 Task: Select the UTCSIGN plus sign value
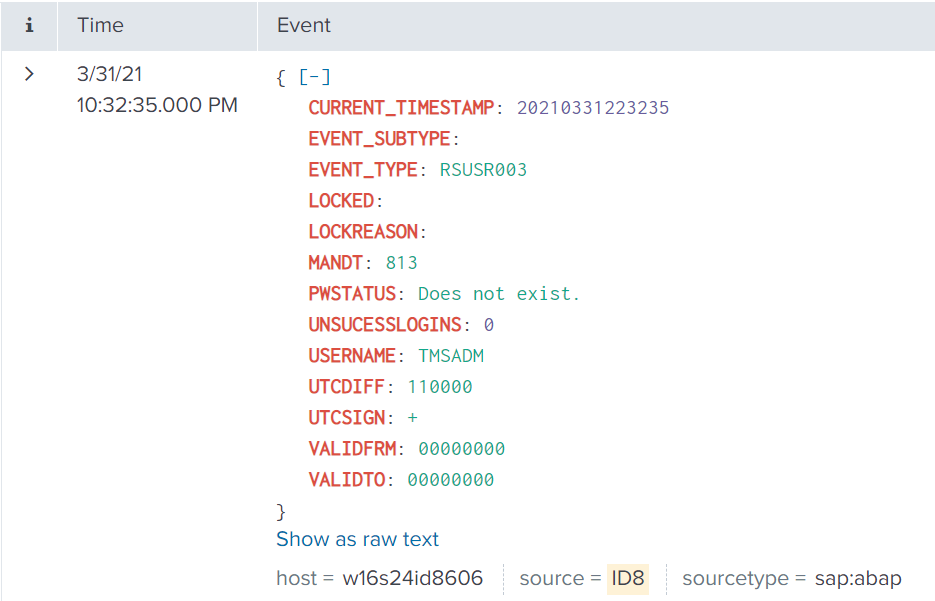click(x=413, y=418)
